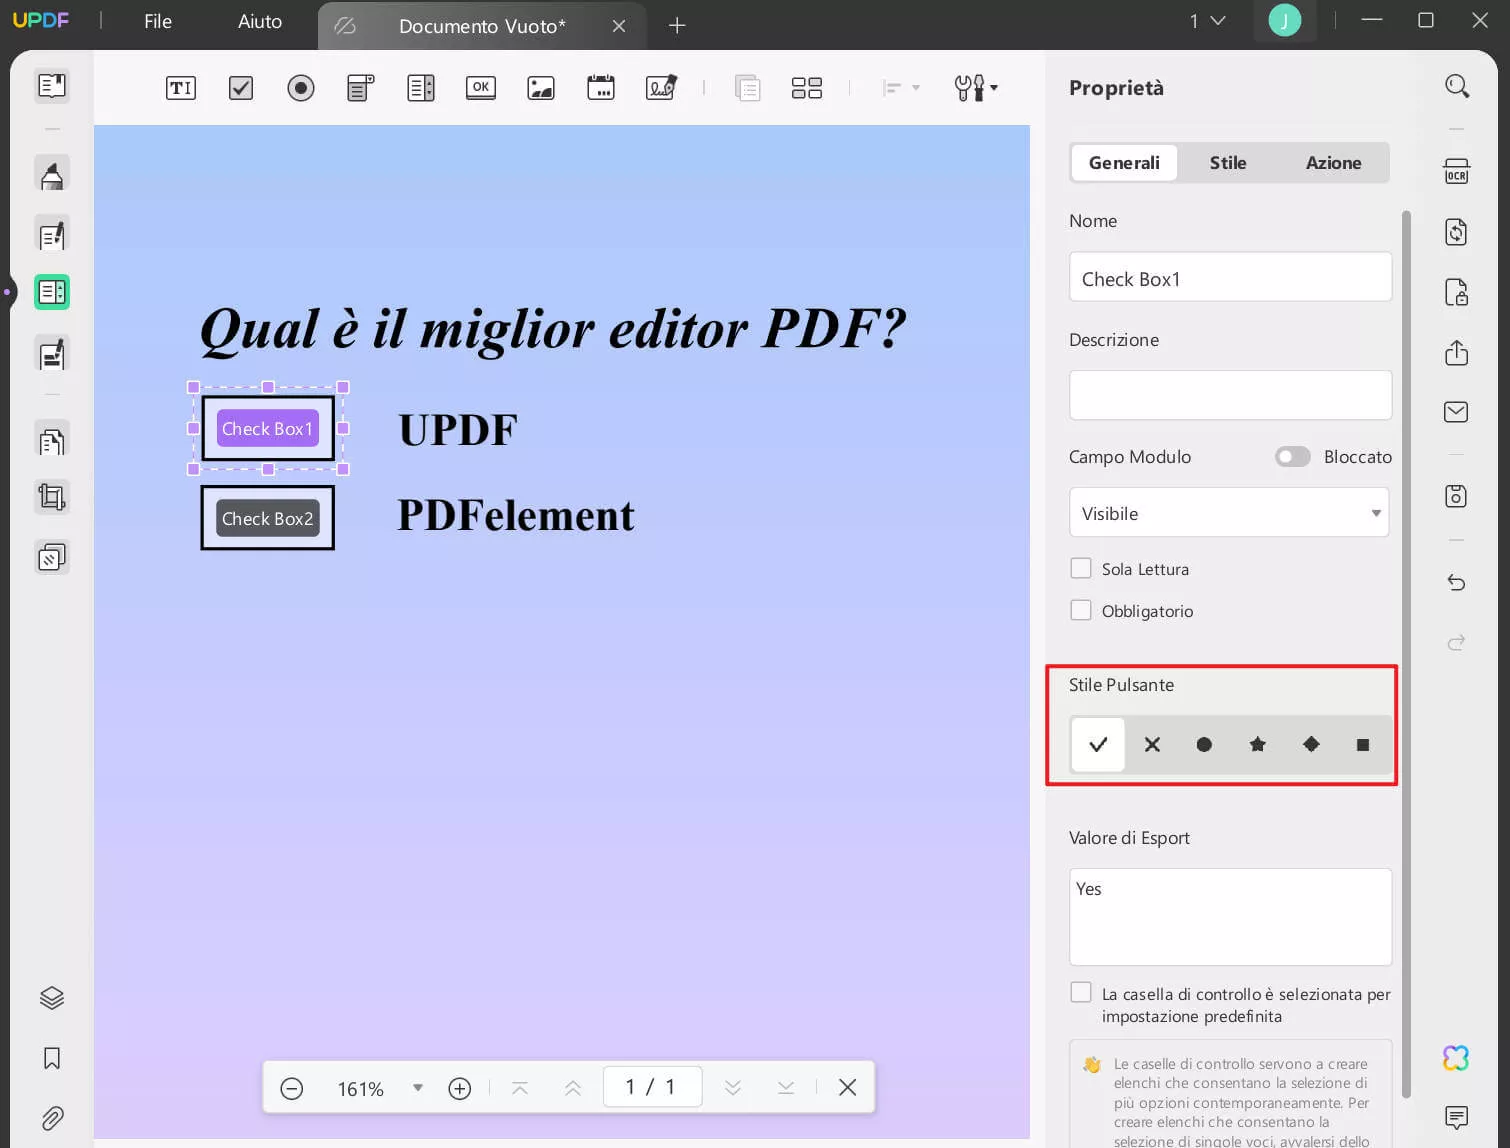Open the comments panel icon bottom right
1510x1148 pixels.
[x=1457, y=1117]
